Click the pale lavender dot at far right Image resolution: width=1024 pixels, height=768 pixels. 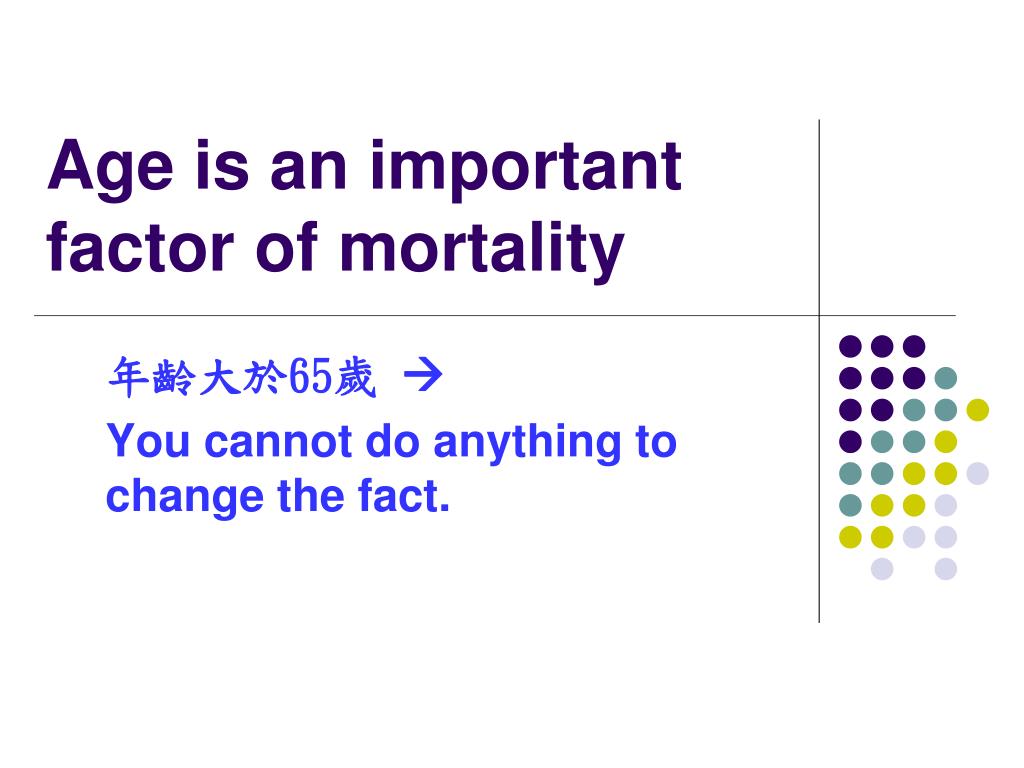tap(978, 473)
